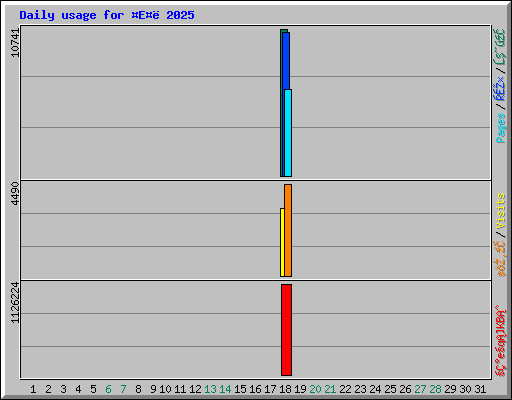The image size is (512, 400).
Task: Click the cyan Pages bar for day 18
Action: pos(288,133)
